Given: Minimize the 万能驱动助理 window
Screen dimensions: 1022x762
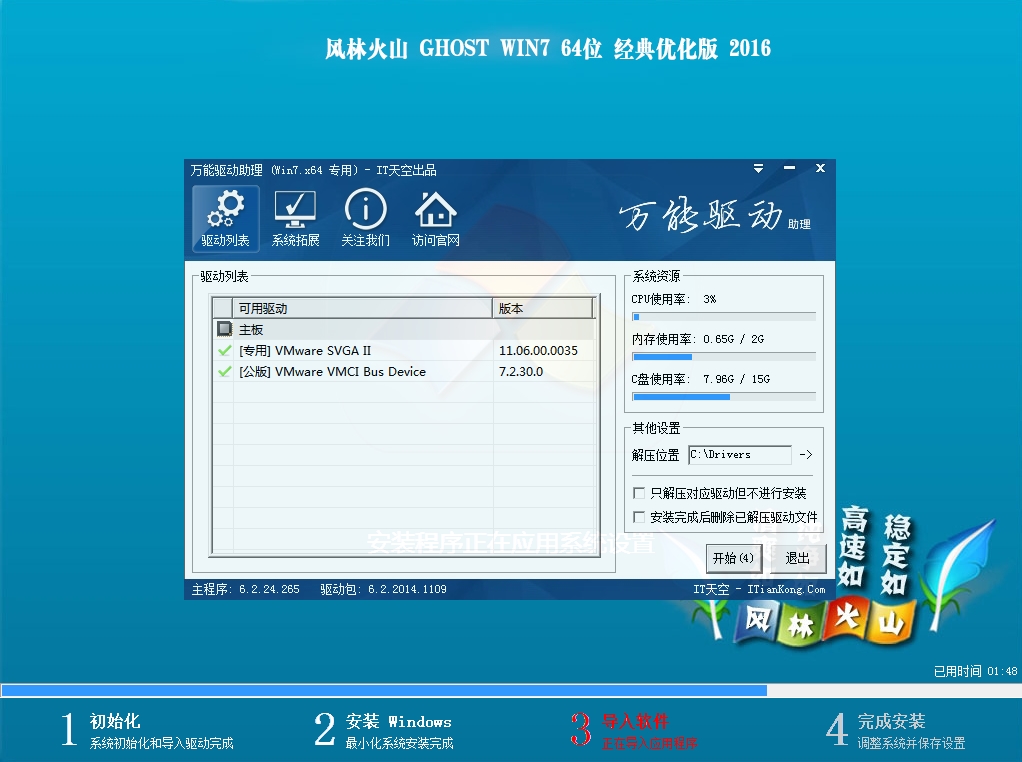Looking at the screenshot, I should 789,168.
